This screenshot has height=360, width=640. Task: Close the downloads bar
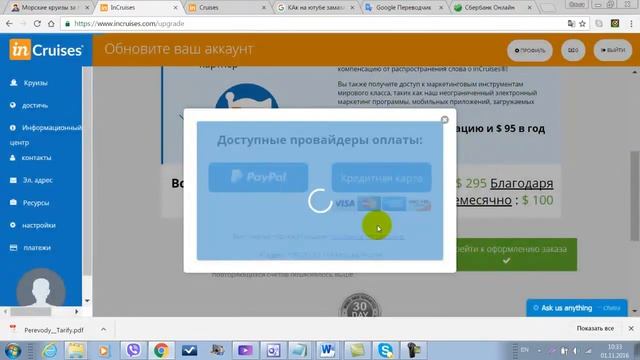click(631, 328)
